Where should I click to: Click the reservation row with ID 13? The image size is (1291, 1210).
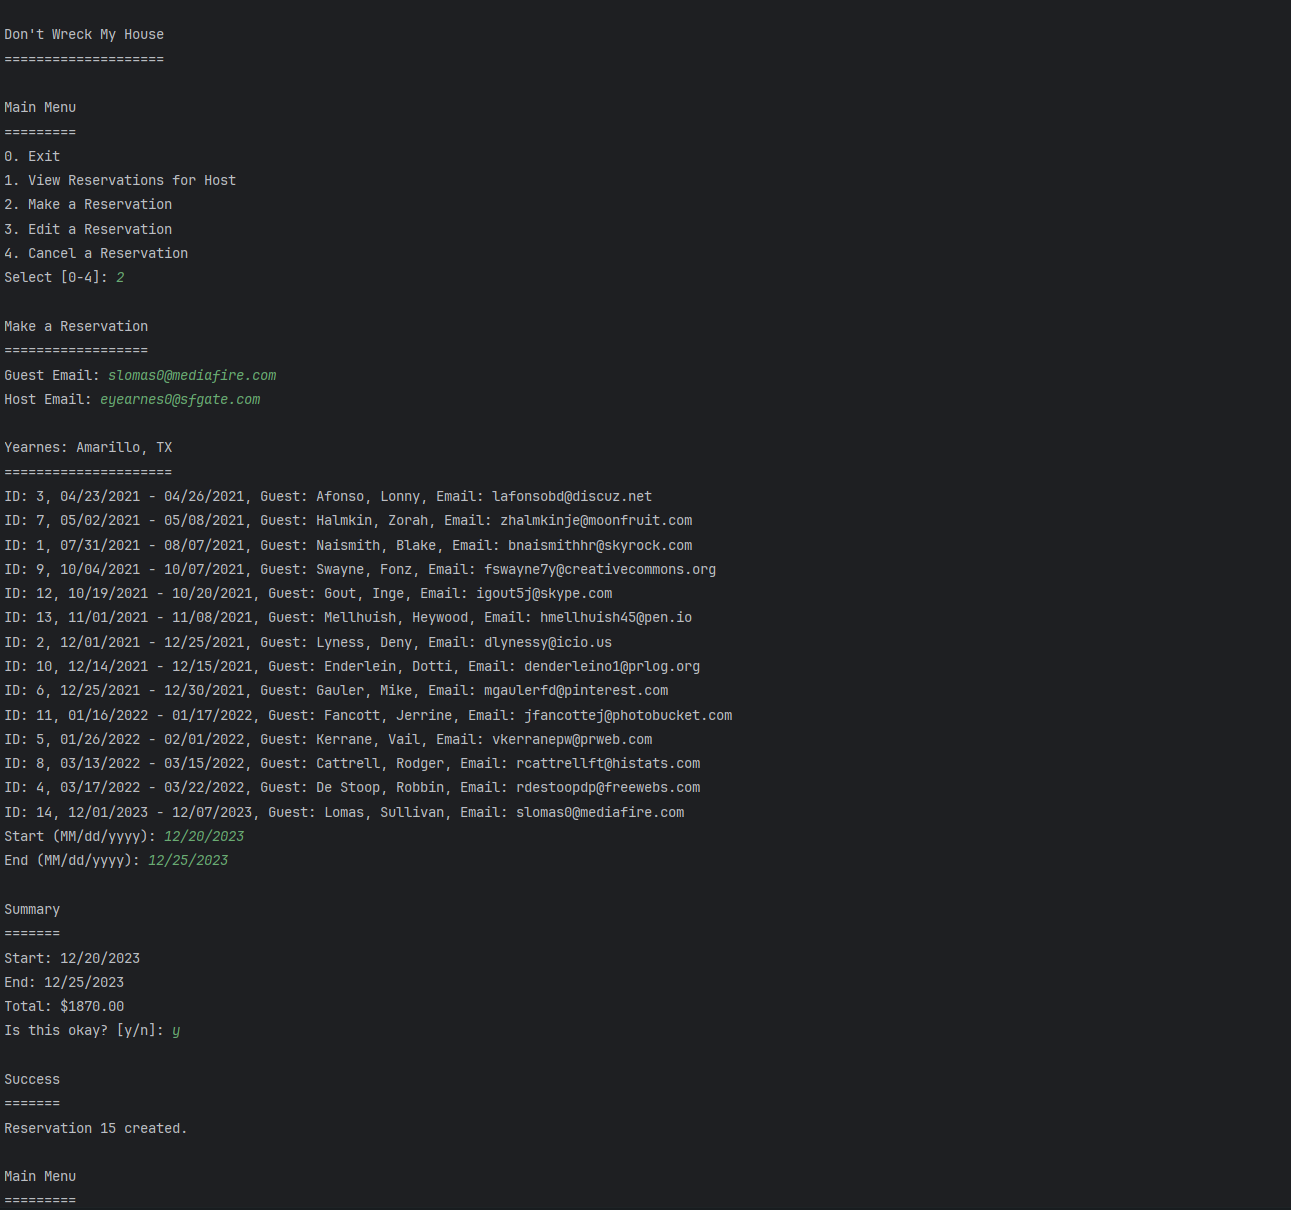[348, 617]
